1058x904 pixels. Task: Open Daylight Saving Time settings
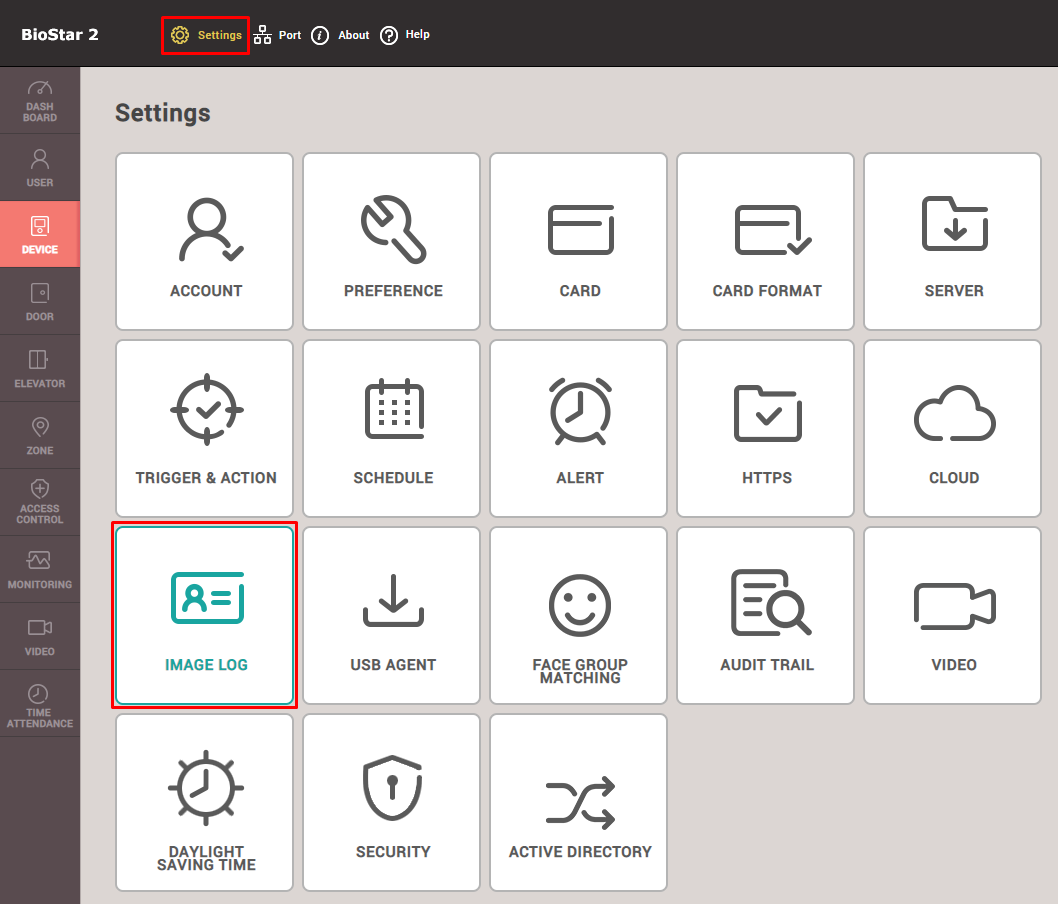tap(205, 802)
